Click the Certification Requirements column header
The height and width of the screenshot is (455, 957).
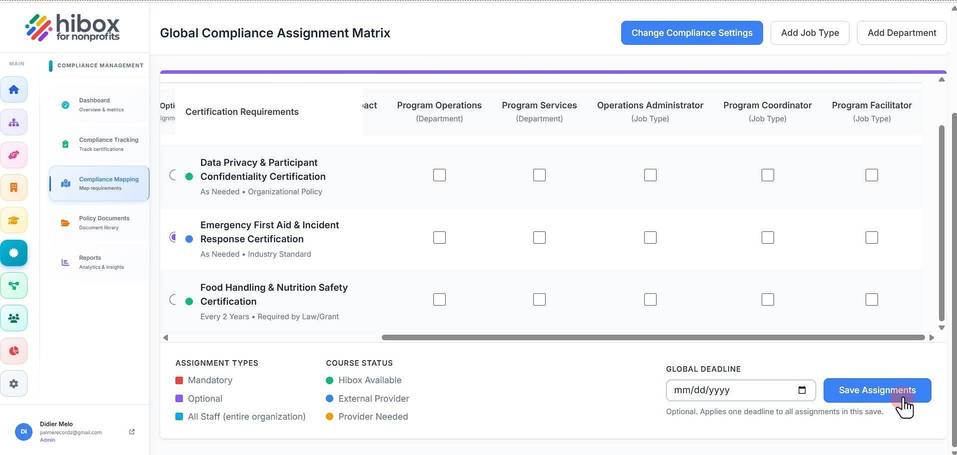(242, 112)
